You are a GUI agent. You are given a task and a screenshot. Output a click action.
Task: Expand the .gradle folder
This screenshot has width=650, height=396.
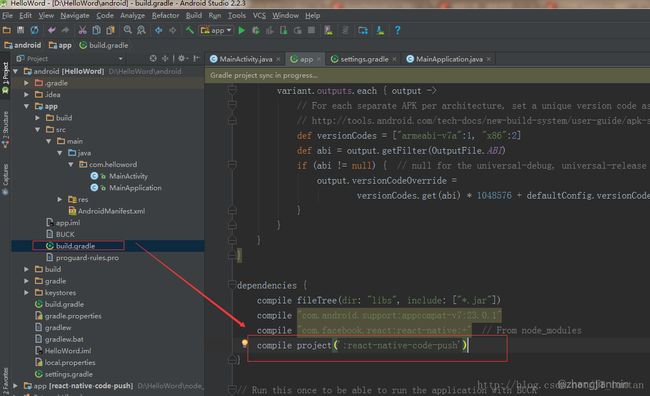[27, 83]
